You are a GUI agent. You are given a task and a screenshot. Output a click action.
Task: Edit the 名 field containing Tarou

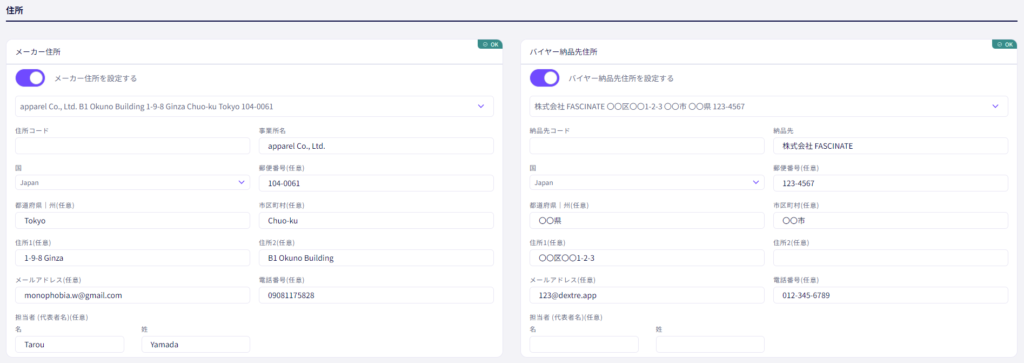[x=70, y=344]
